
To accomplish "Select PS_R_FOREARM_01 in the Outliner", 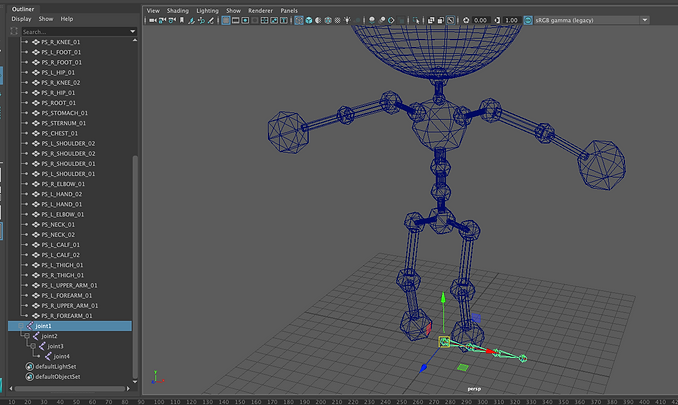I will pos(67,316).
